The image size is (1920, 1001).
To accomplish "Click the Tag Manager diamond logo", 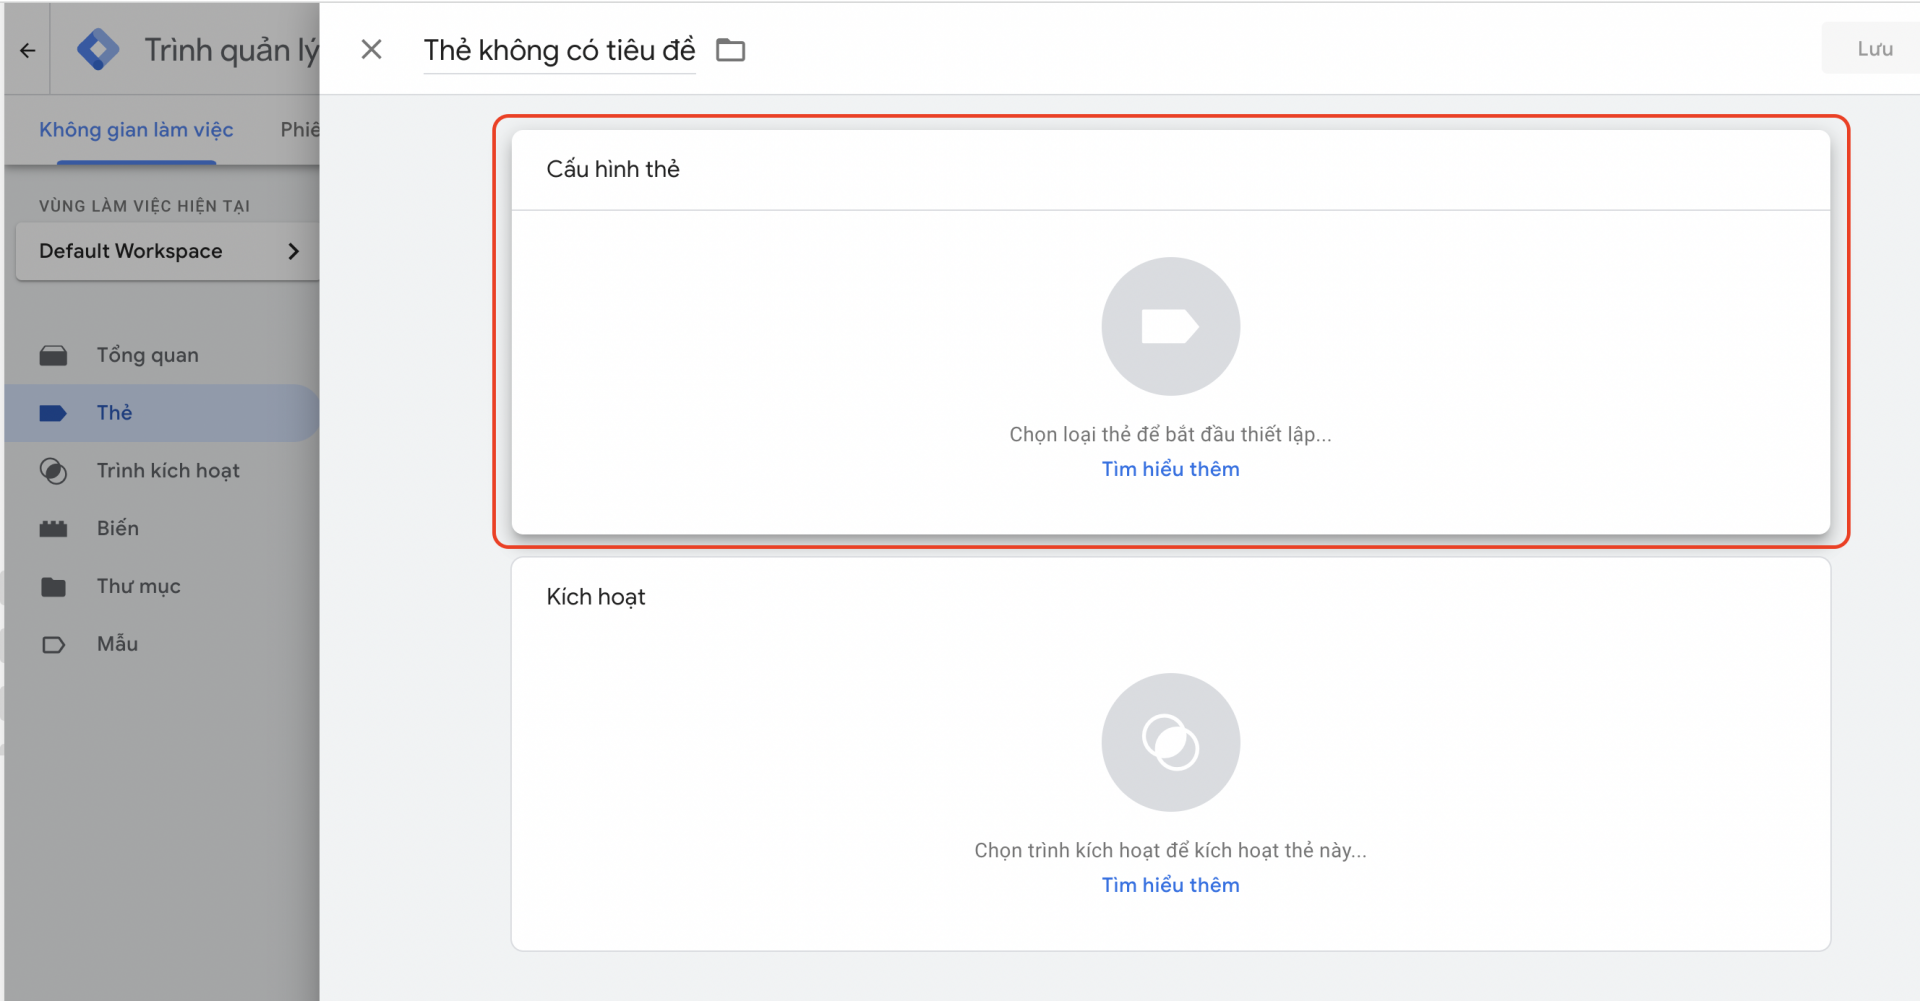I will click(x=98, y=50).
